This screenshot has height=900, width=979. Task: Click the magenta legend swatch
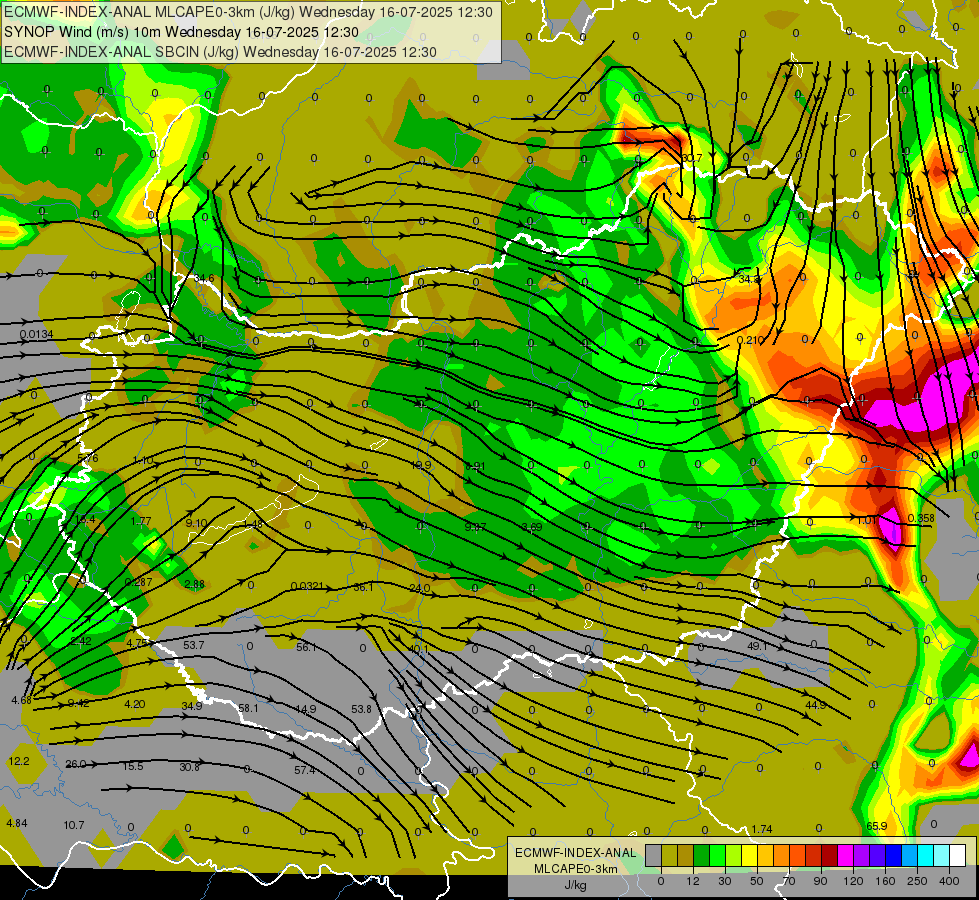pos(845,856)
